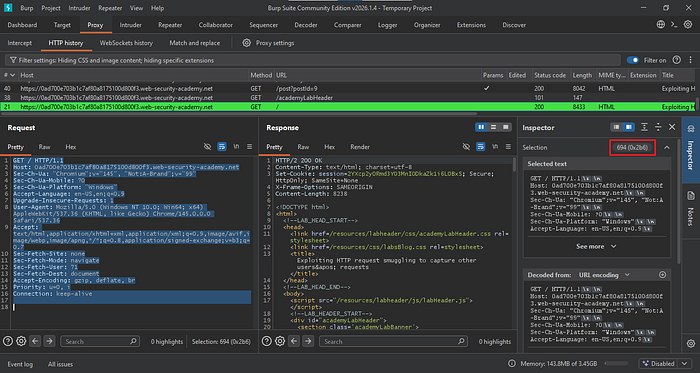700x373 pixels.
Task: Open the Decoded from URL encoding dropdown
Action: (x=604, y=275)
